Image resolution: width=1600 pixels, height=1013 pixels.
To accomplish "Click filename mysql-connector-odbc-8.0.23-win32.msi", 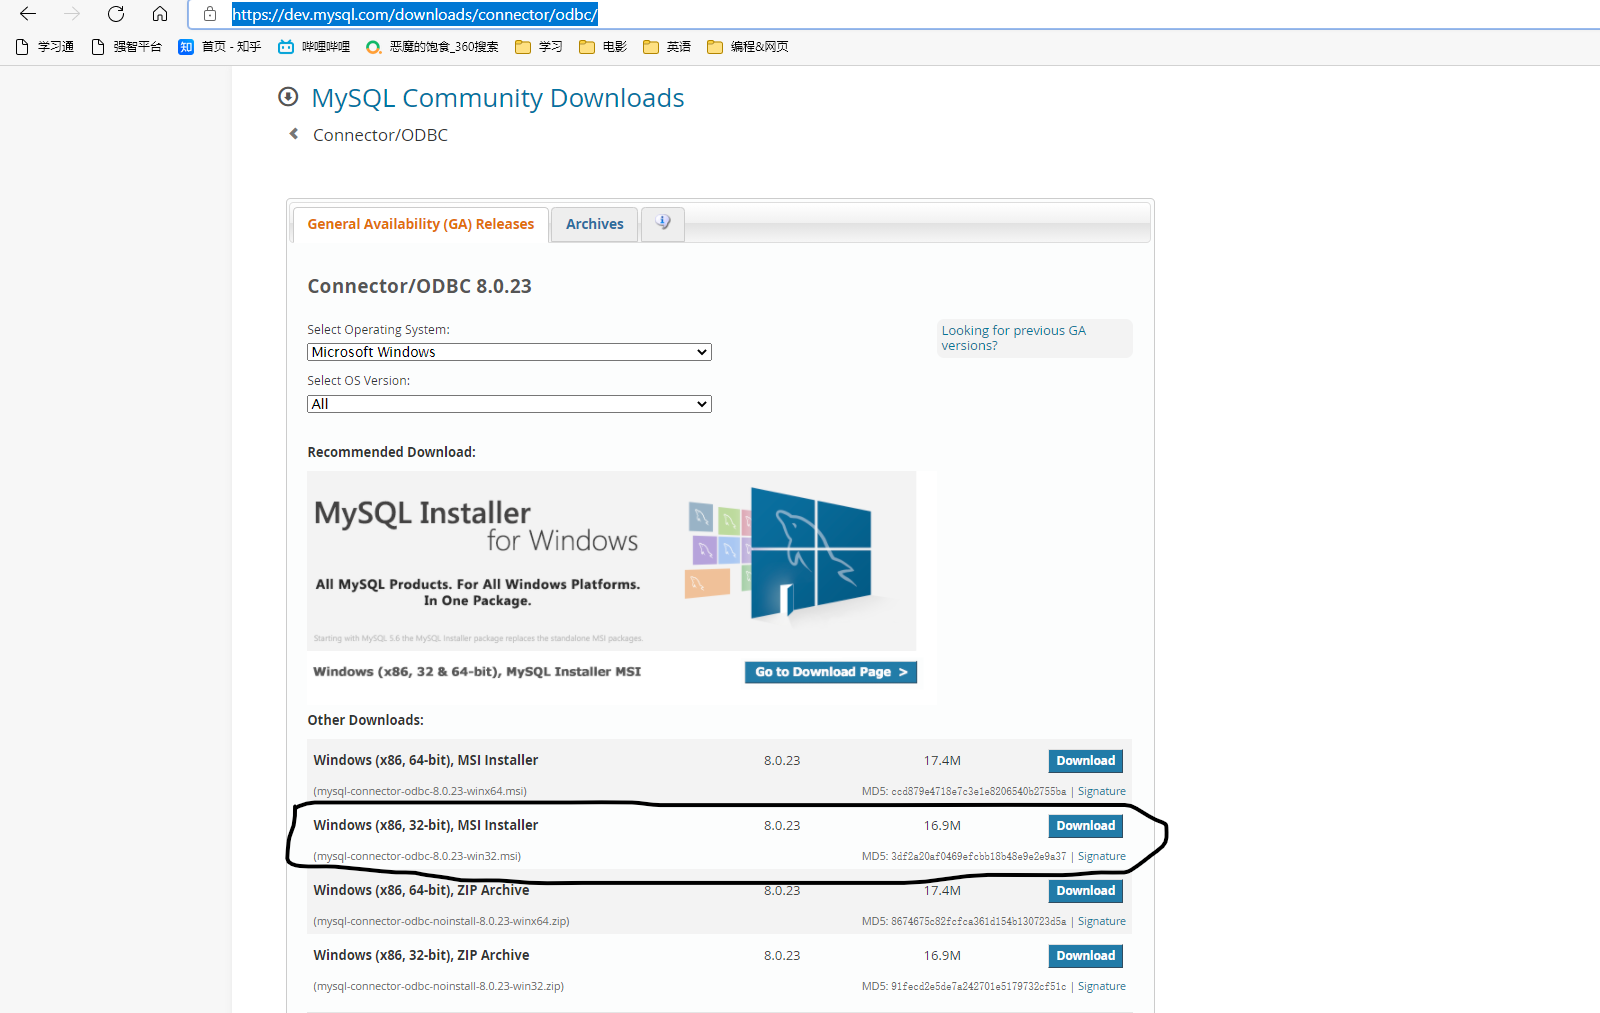I will pos(417,856).
